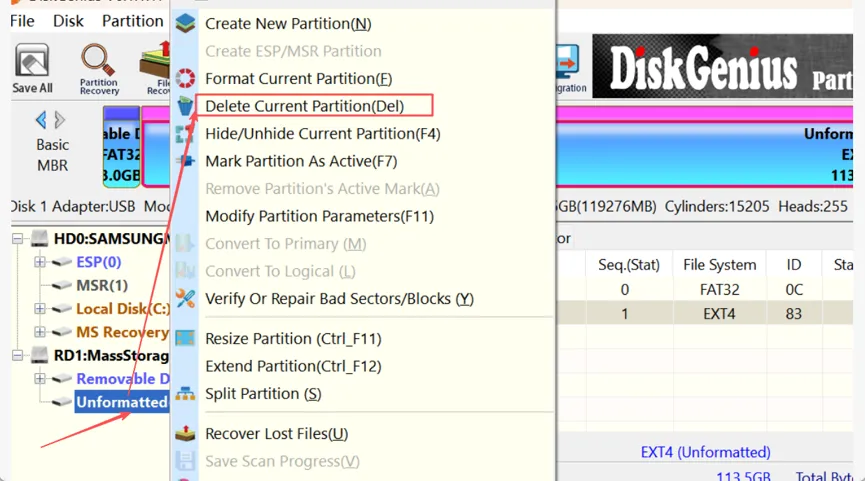Click the File System column header
The width and height of the screenshot is (865, 481).
[x=719, y=265]
